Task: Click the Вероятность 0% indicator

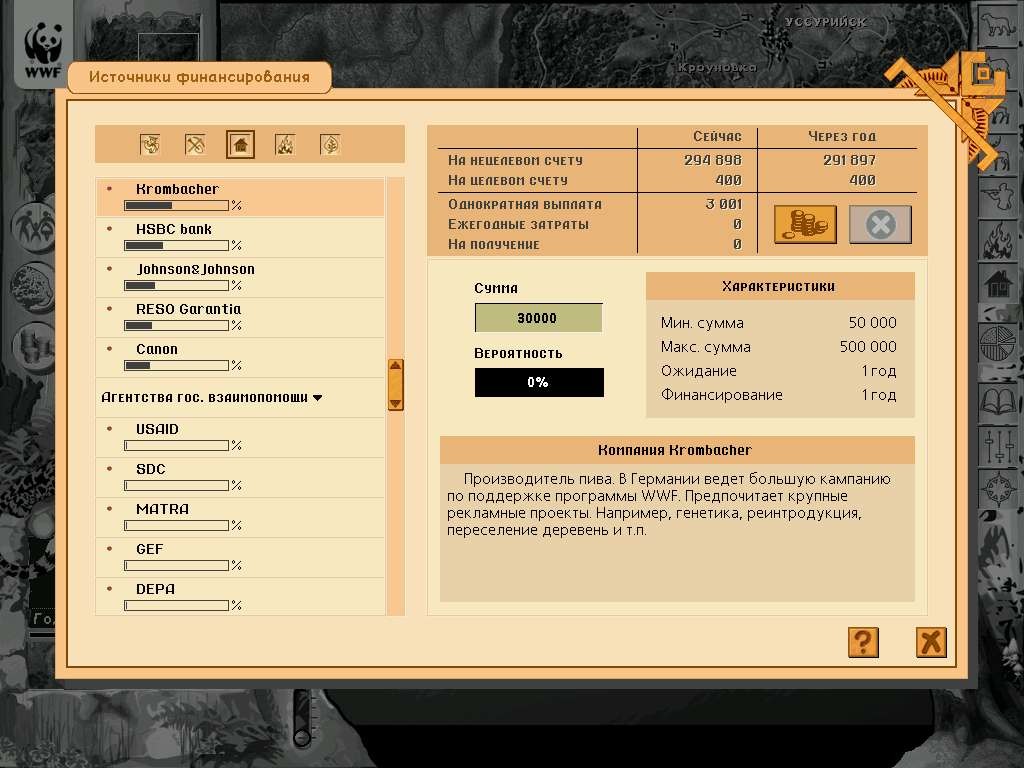Action: click(539, 382)
